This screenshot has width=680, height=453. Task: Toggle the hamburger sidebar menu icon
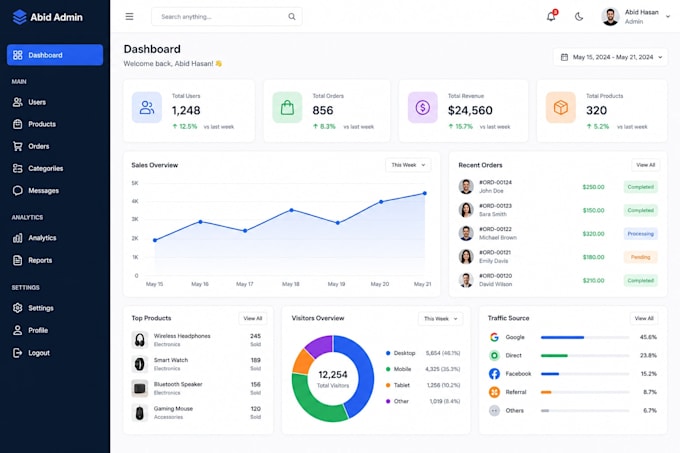129,16
